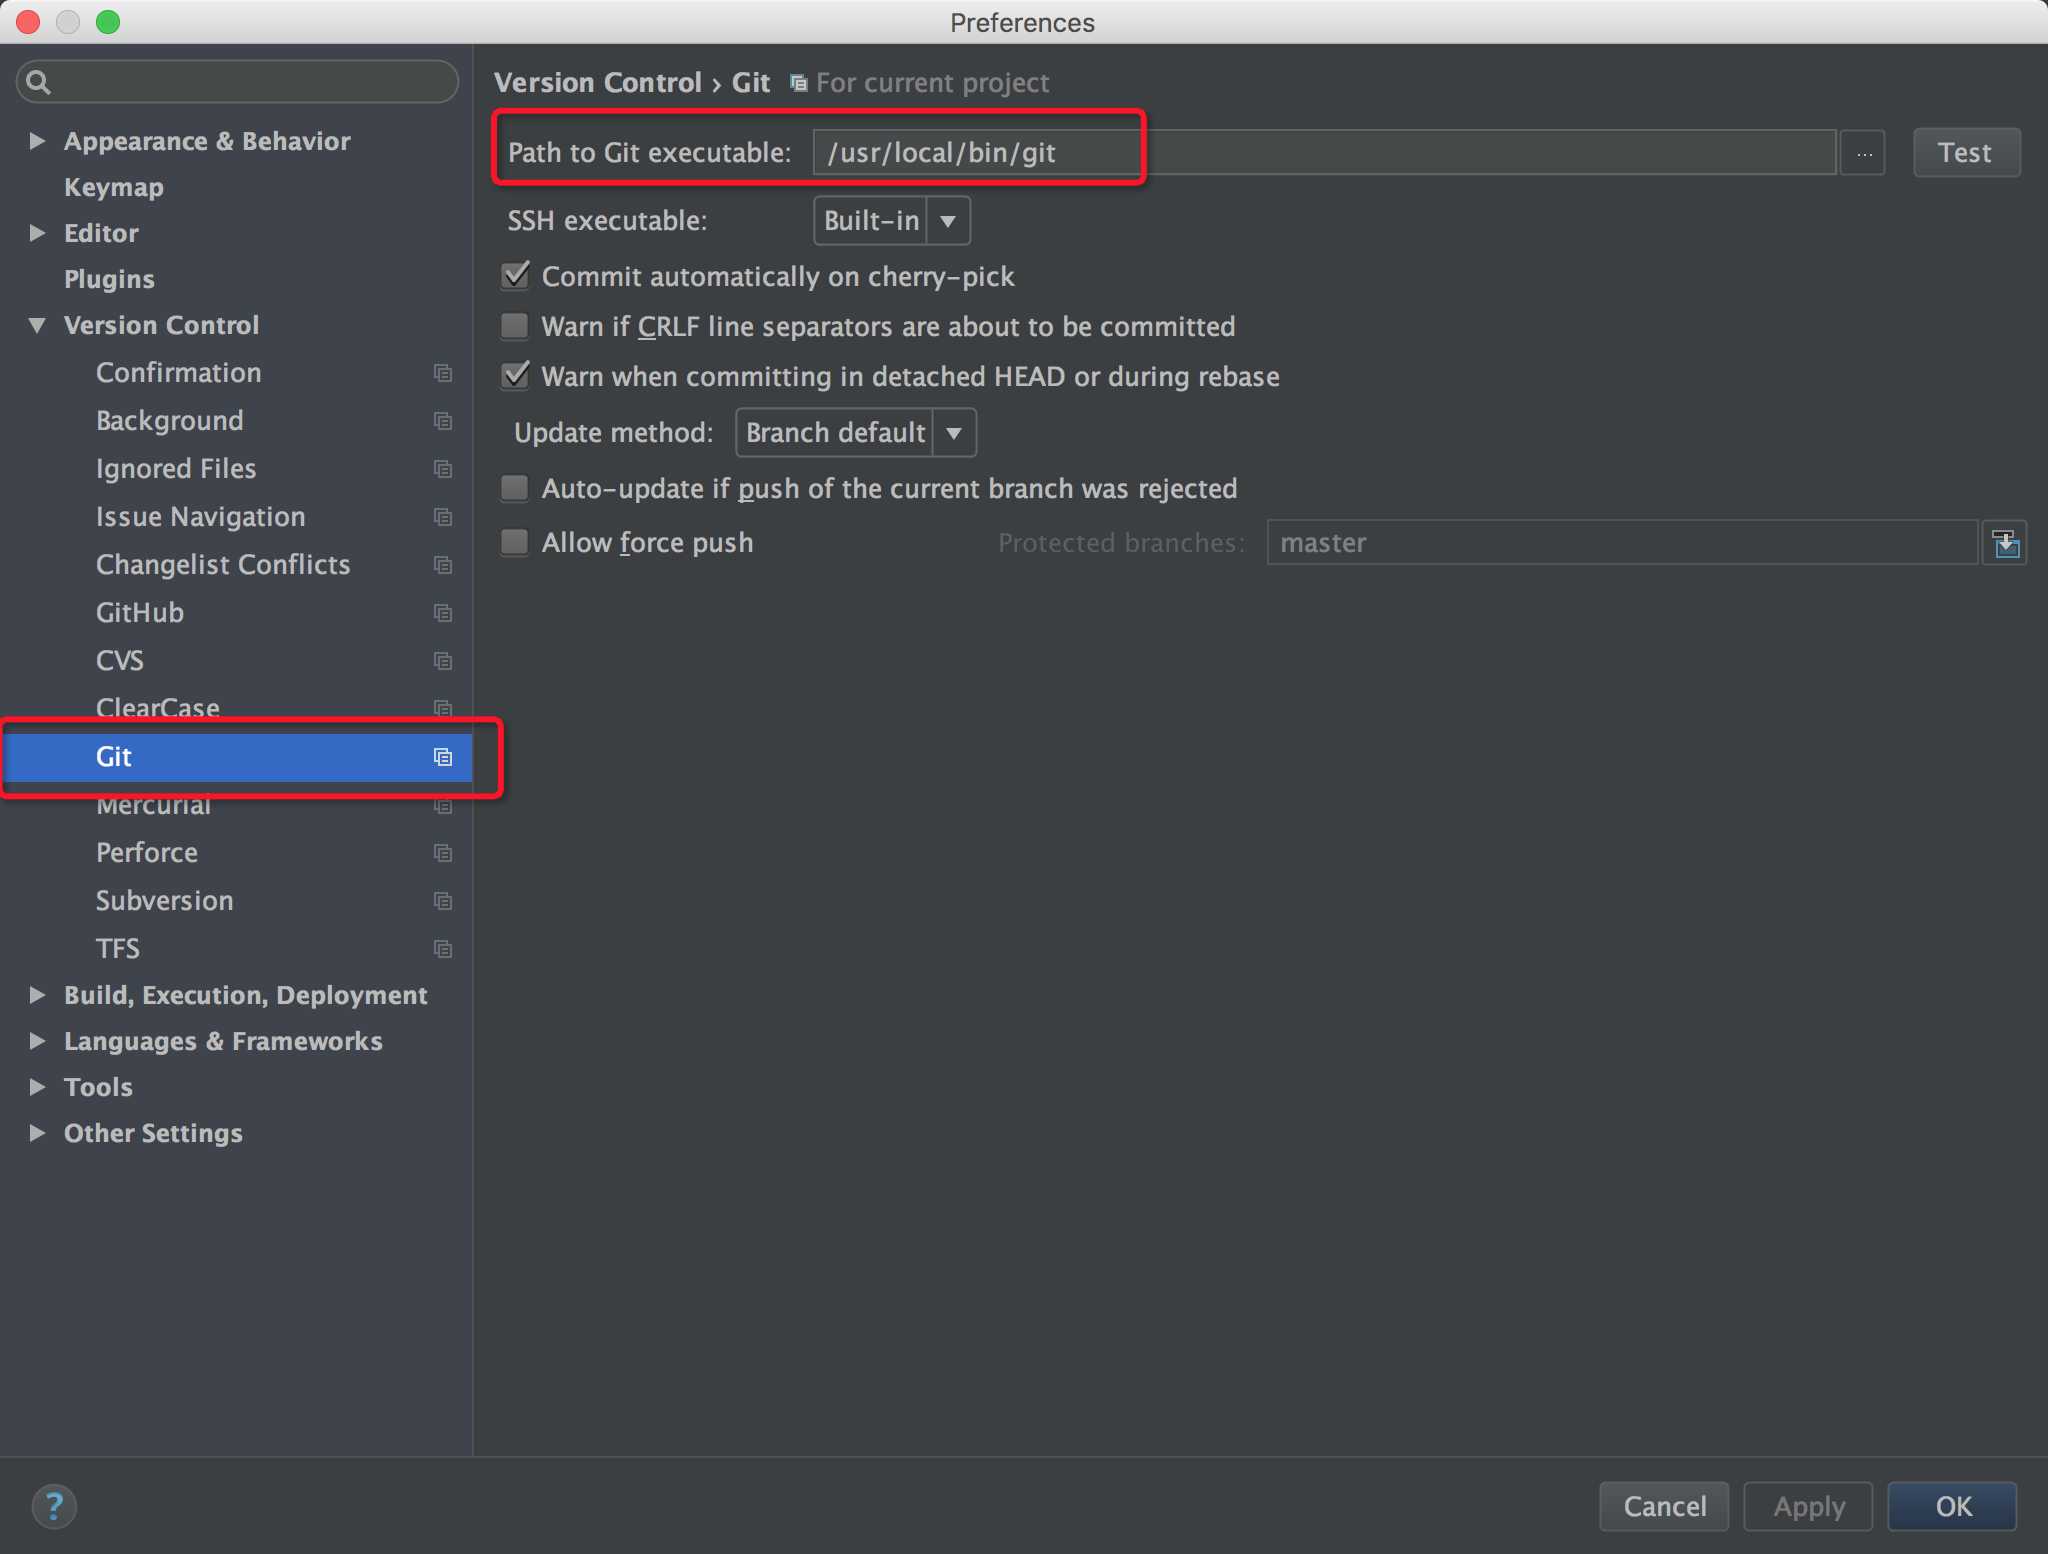Screen dimensions: 2048x1554
Task: Expand the Update method dropdown
Action: pos(955,433)
